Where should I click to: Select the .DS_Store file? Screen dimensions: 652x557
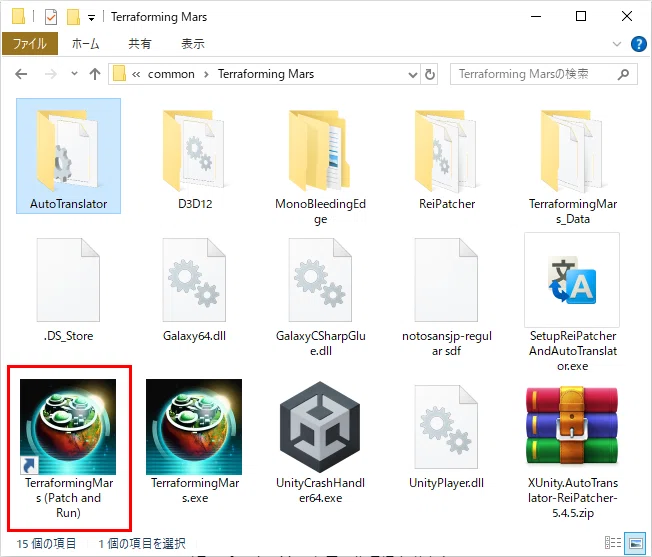click(68, 290)
